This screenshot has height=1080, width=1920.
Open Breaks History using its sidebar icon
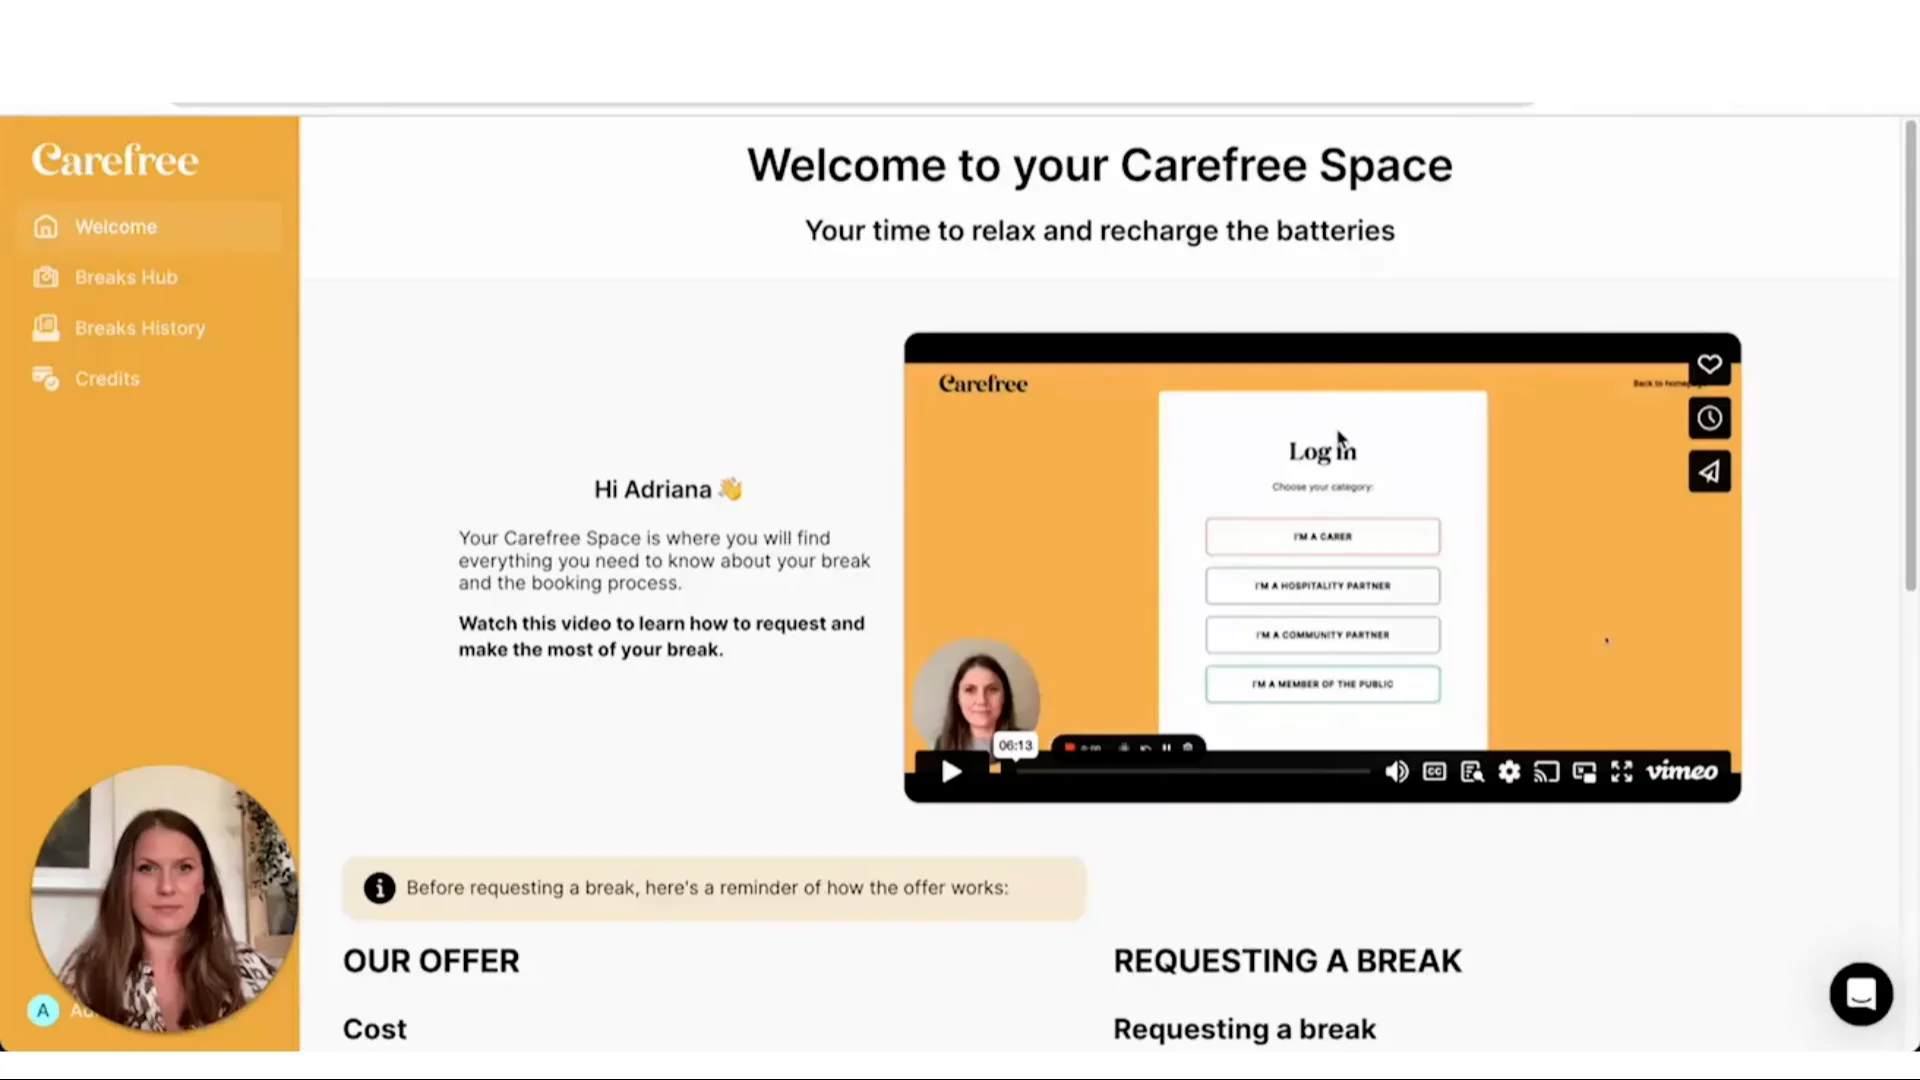click(46, 328)
